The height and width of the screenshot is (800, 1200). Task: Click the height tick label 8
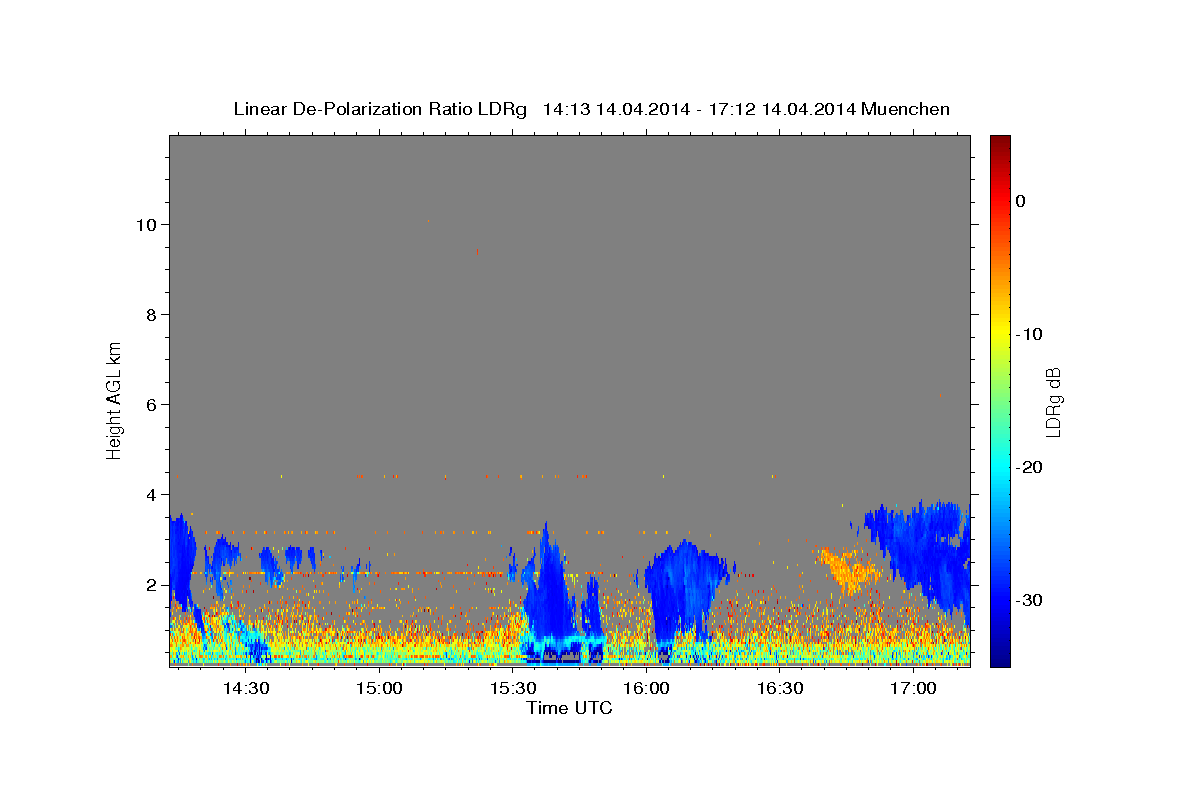click(x=153, y=315)
